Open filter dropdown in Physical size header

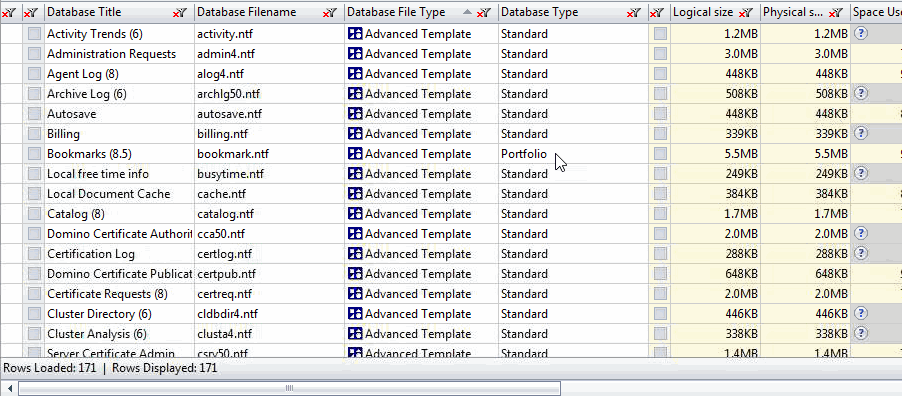(x=837, y=12)
